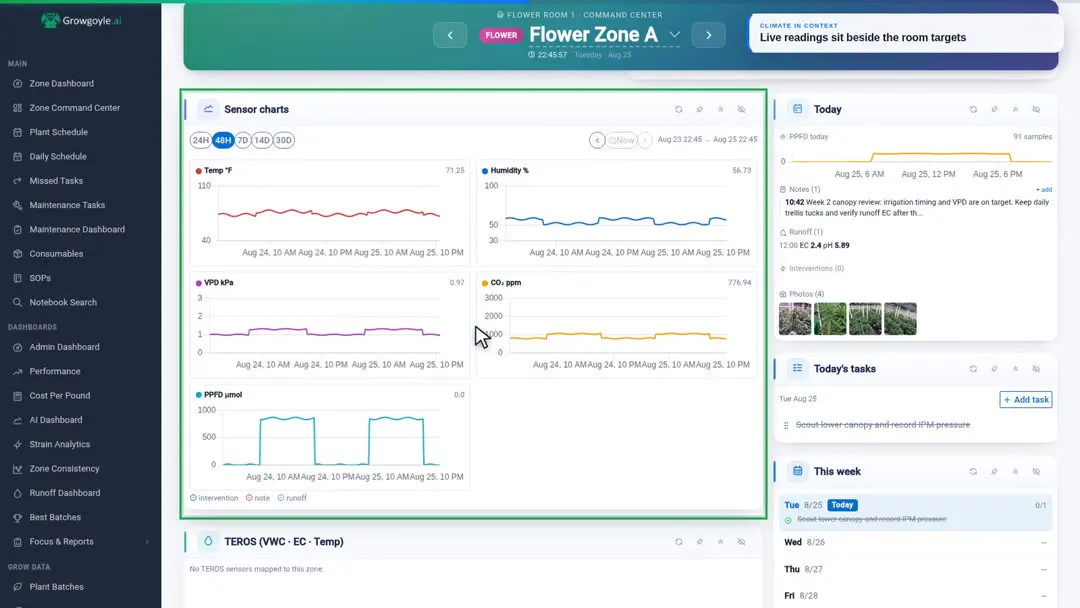Hide Today's tasks widget
The height and width of the screenshot is (608, 1080).
click(x=1037, y=369)
